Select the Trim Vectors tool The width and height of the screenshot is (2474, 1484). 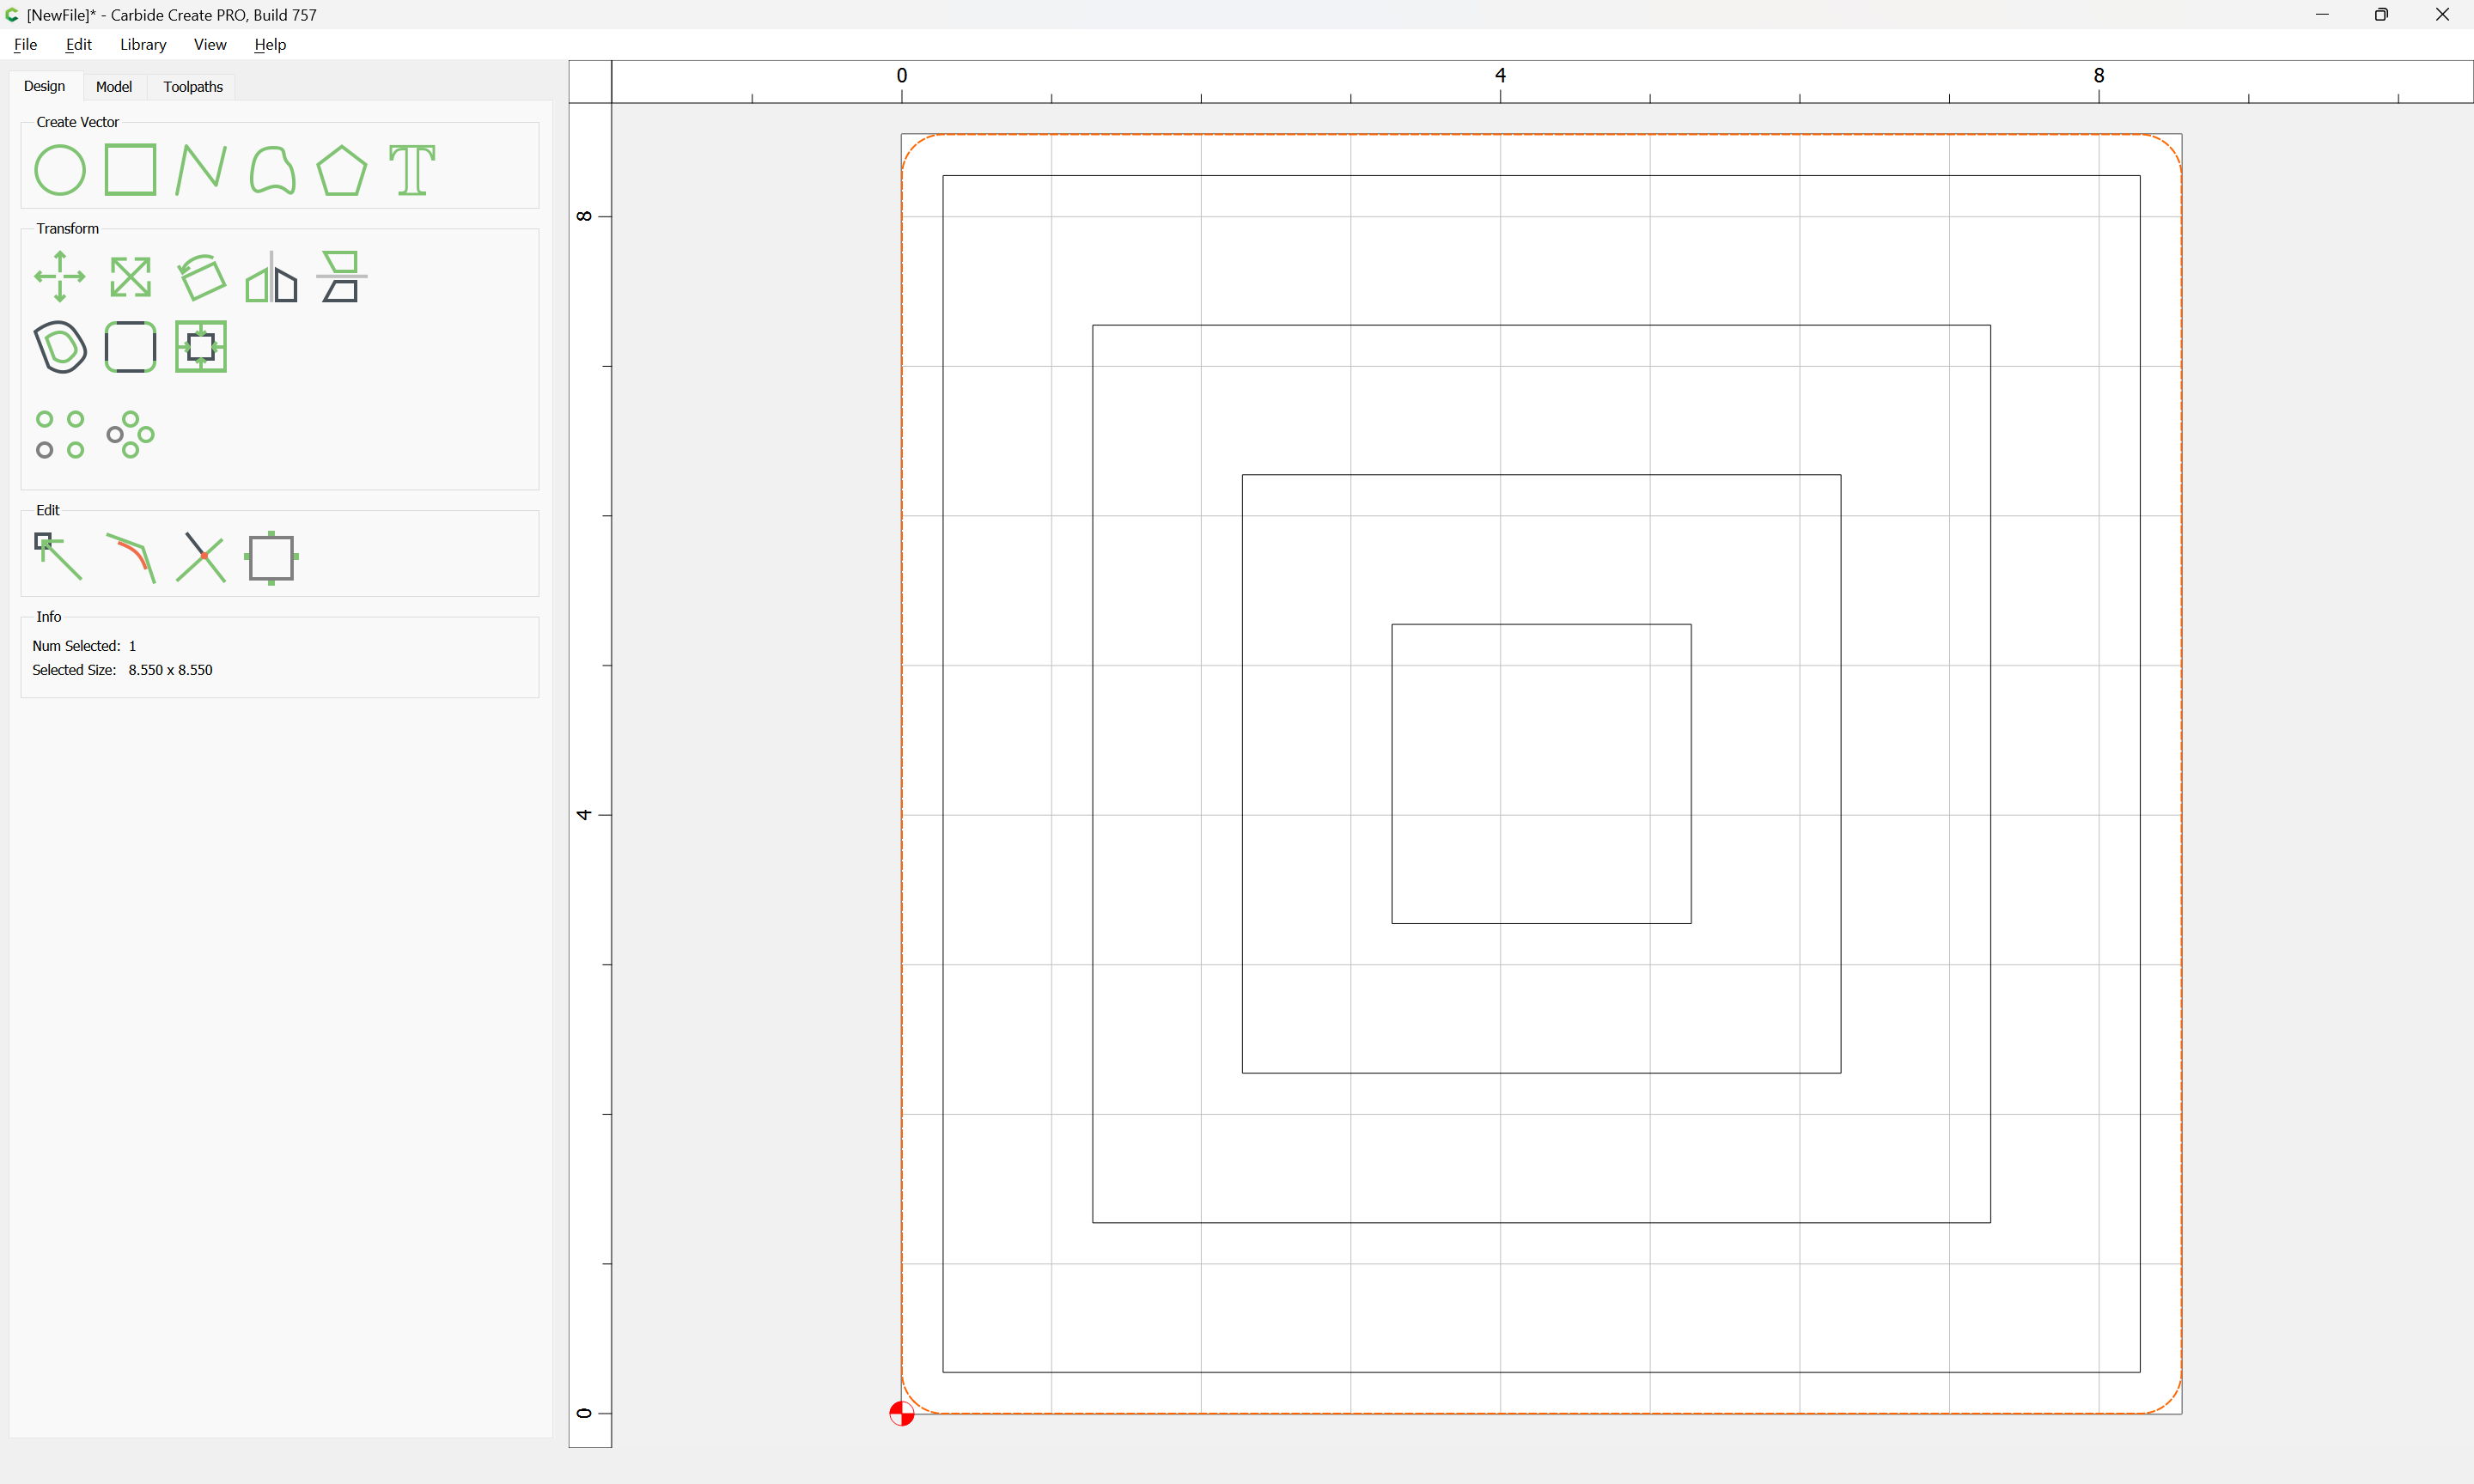coord(201,558)
